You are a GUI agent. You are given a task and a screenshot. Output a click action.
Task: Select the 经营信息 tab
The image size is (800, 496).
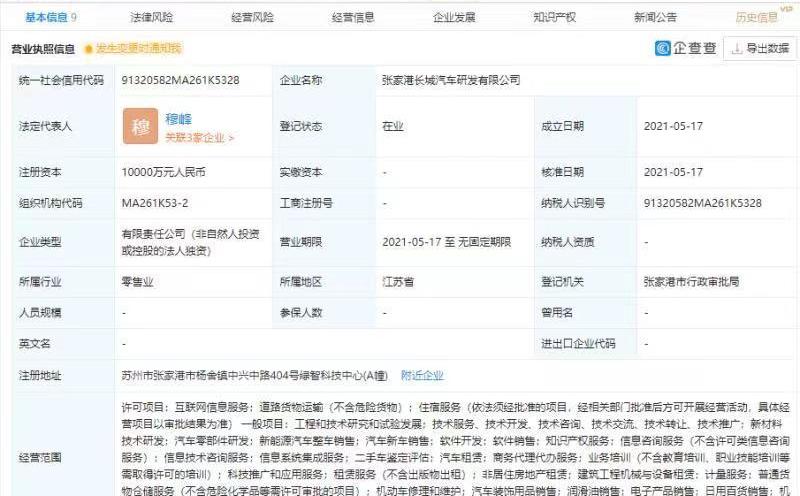tap(353, 17)
